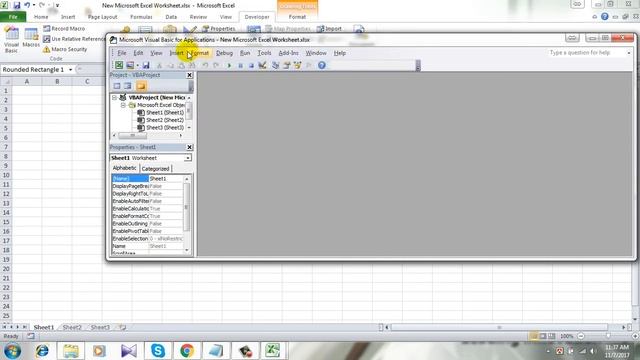This screenshot has width=640, height=360.
Task: Click Insert Worksheet icon after Sheet3 tab
Action: point(122,327)
